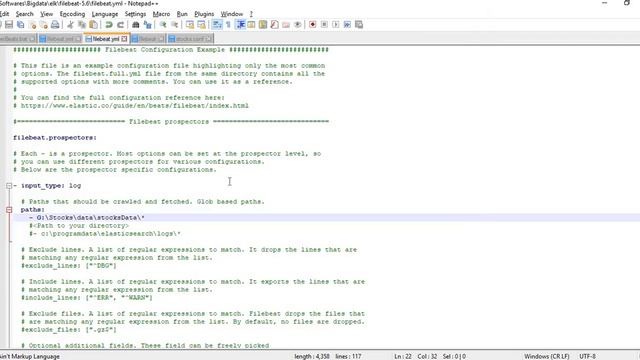The width and height of the screenshot is (640, 360).
Task: Open the Settings menu
Action: pyautogui.click(x=135, y=14)
